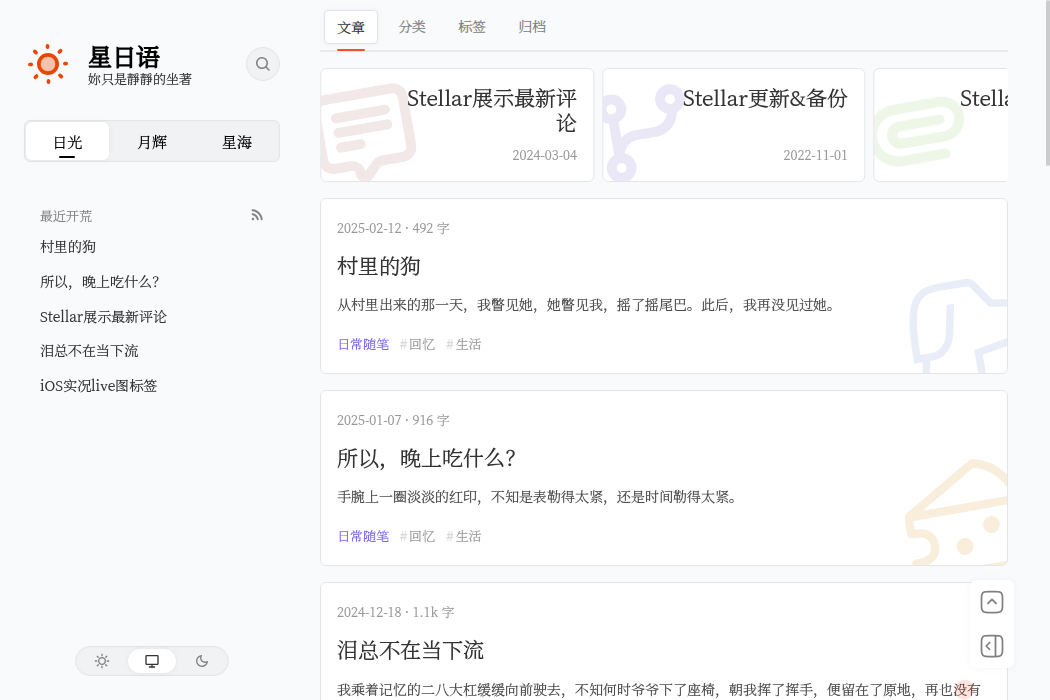Go to the 归档 tab
Viewport: 1050px width, 700px height.
coord(532,27)
